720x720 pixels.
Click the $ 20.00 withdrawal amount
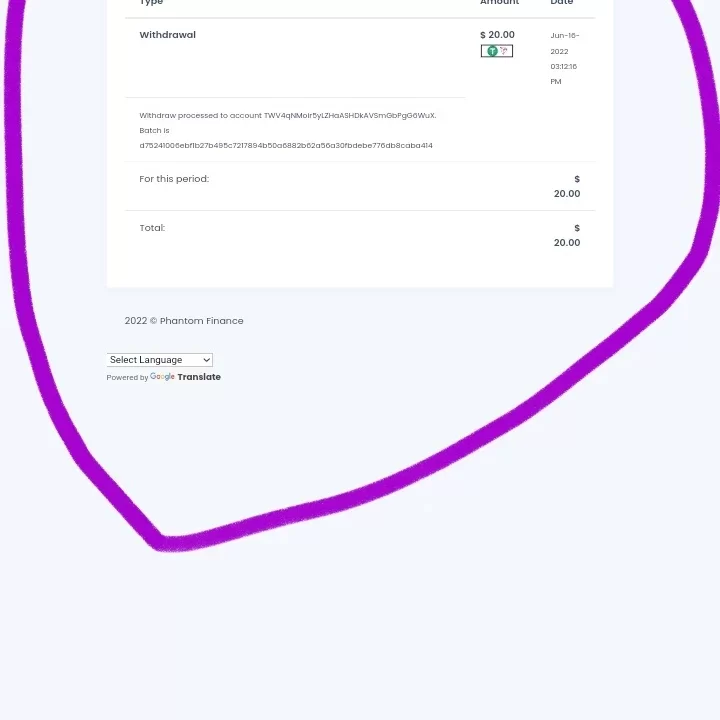click(x=497, y=35)
